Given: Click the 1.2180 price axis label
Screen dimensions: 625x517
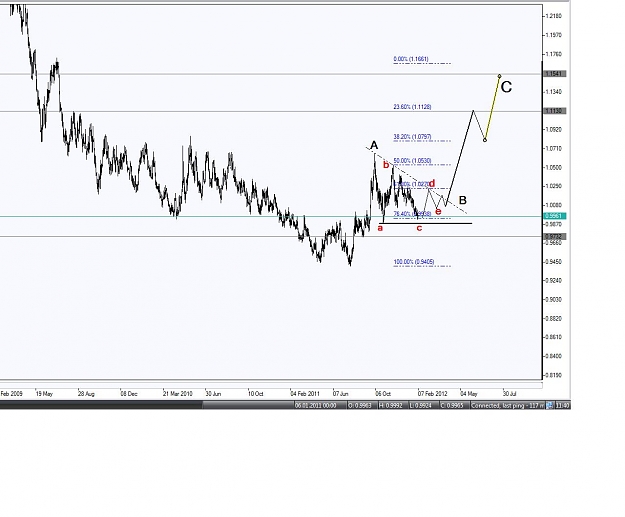Looking at the screenshot, I should 553,16.
